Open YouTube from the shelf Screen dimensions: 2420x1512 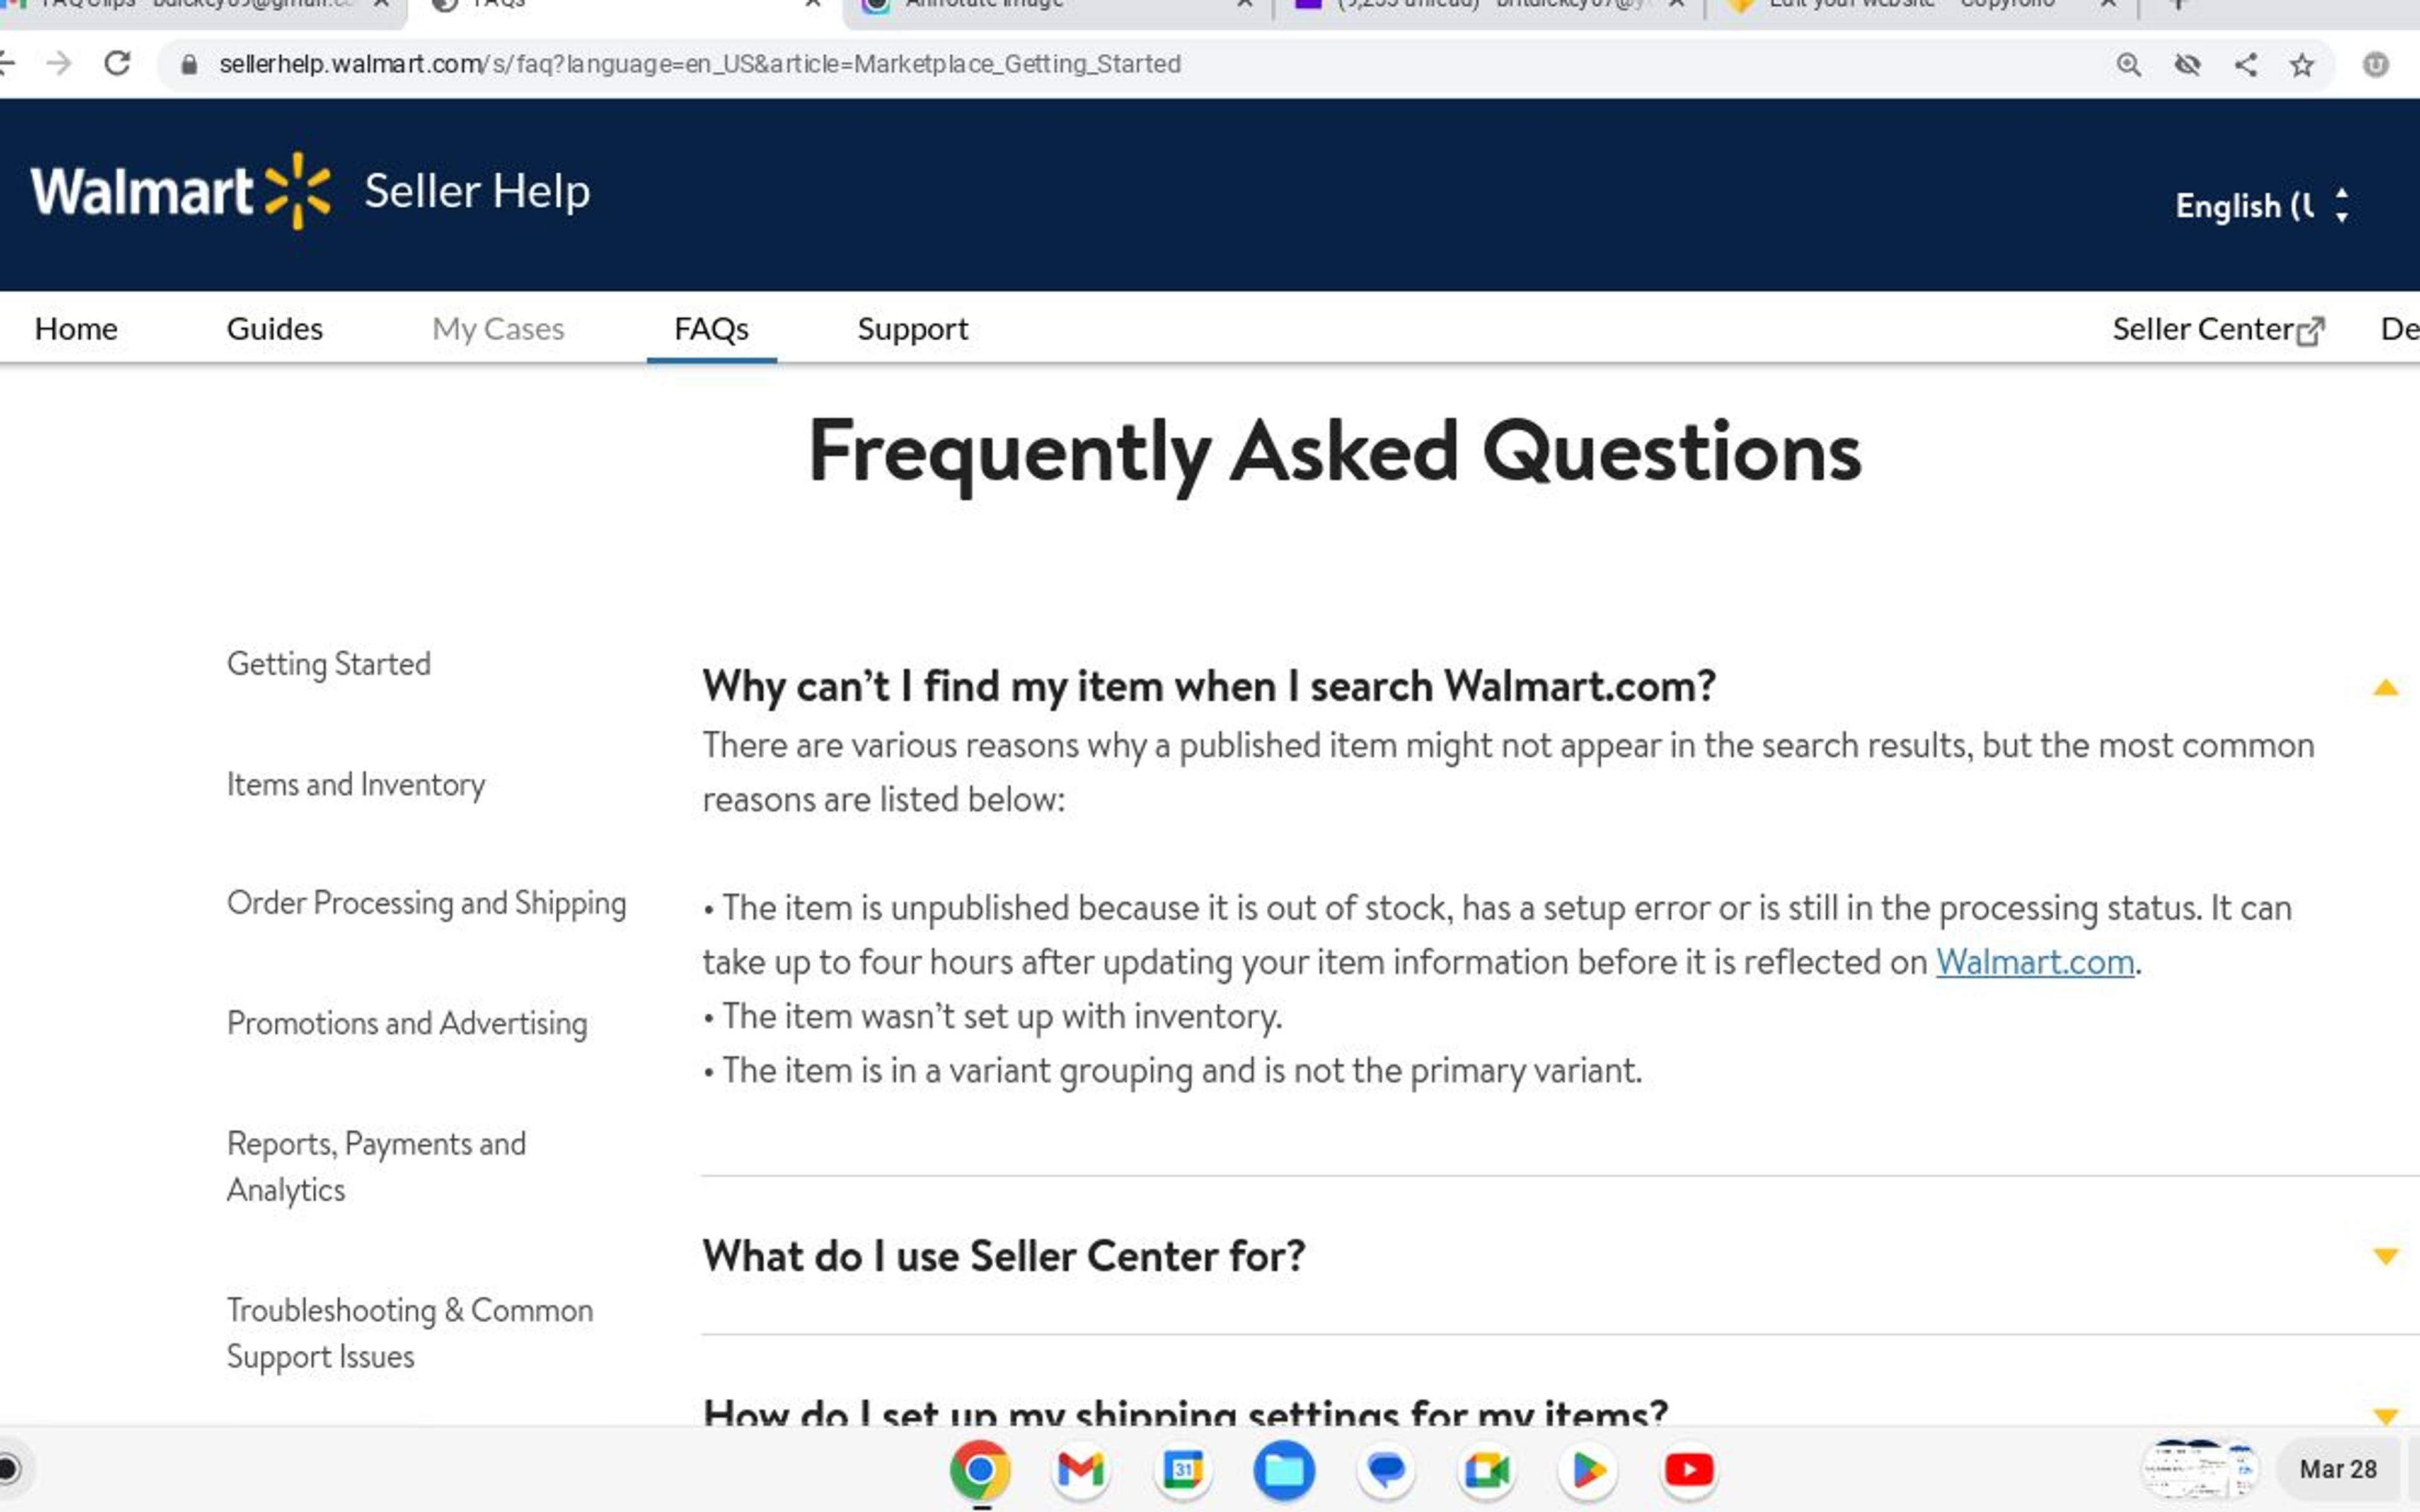tap(1689, 1470)
